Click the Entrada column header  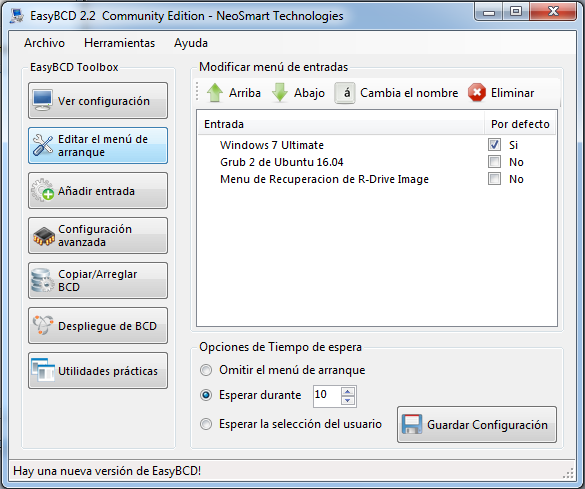(341, 124)
